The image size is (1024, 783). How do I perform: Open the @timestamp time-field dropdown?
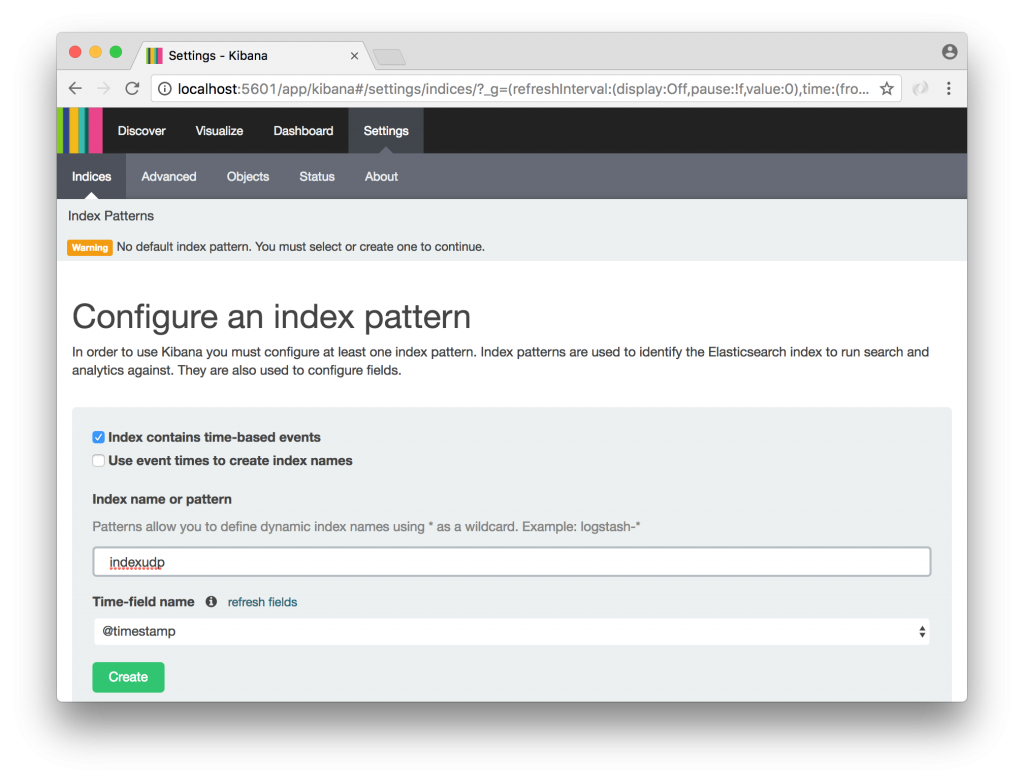click(x=512, y=631)
